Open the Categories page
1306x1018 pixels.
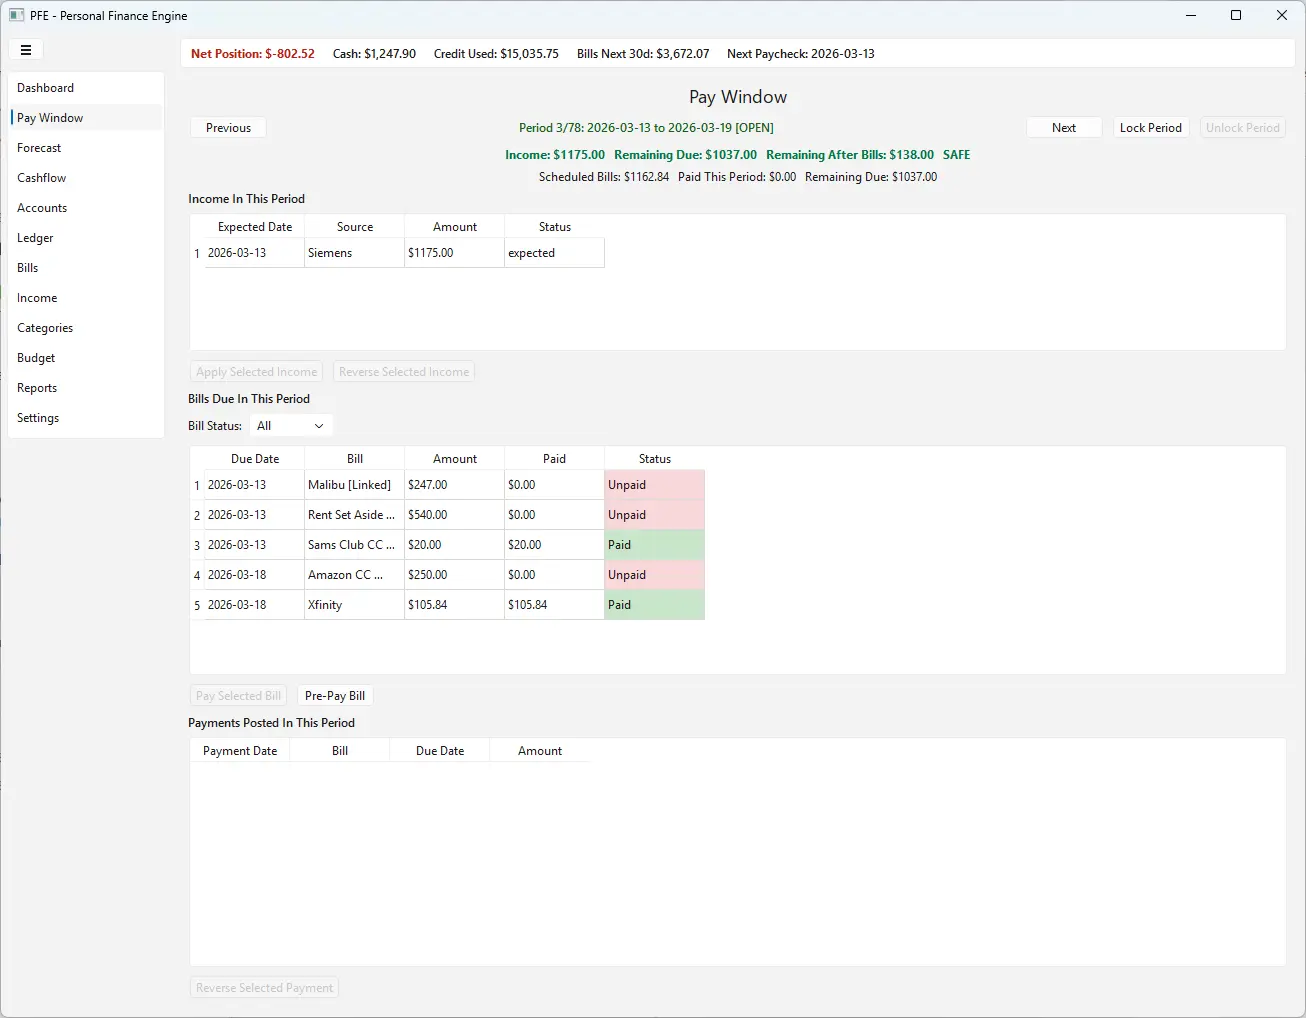coord(86,328)
